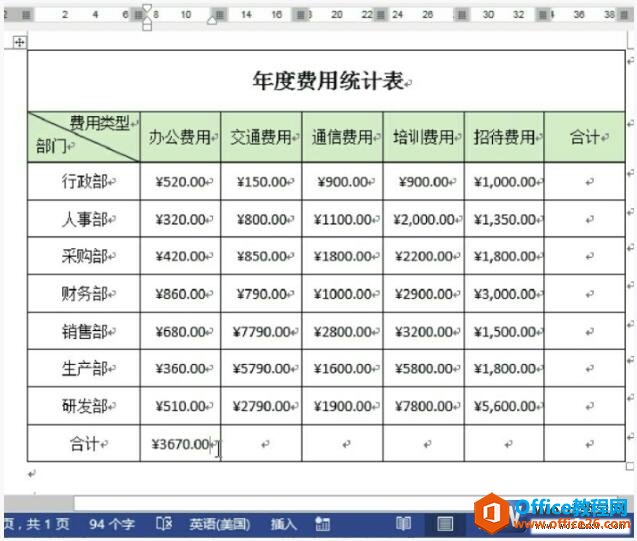
Task: Click the 英语(美国) language indicator
Action: point(220,524)
